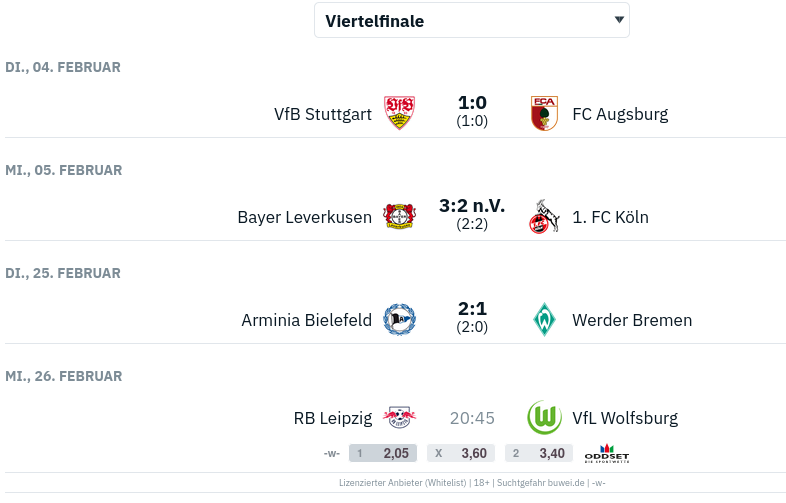Click the Oddset sponsor logo
Viewport: 786px width, 503px height.
point(607,453)
